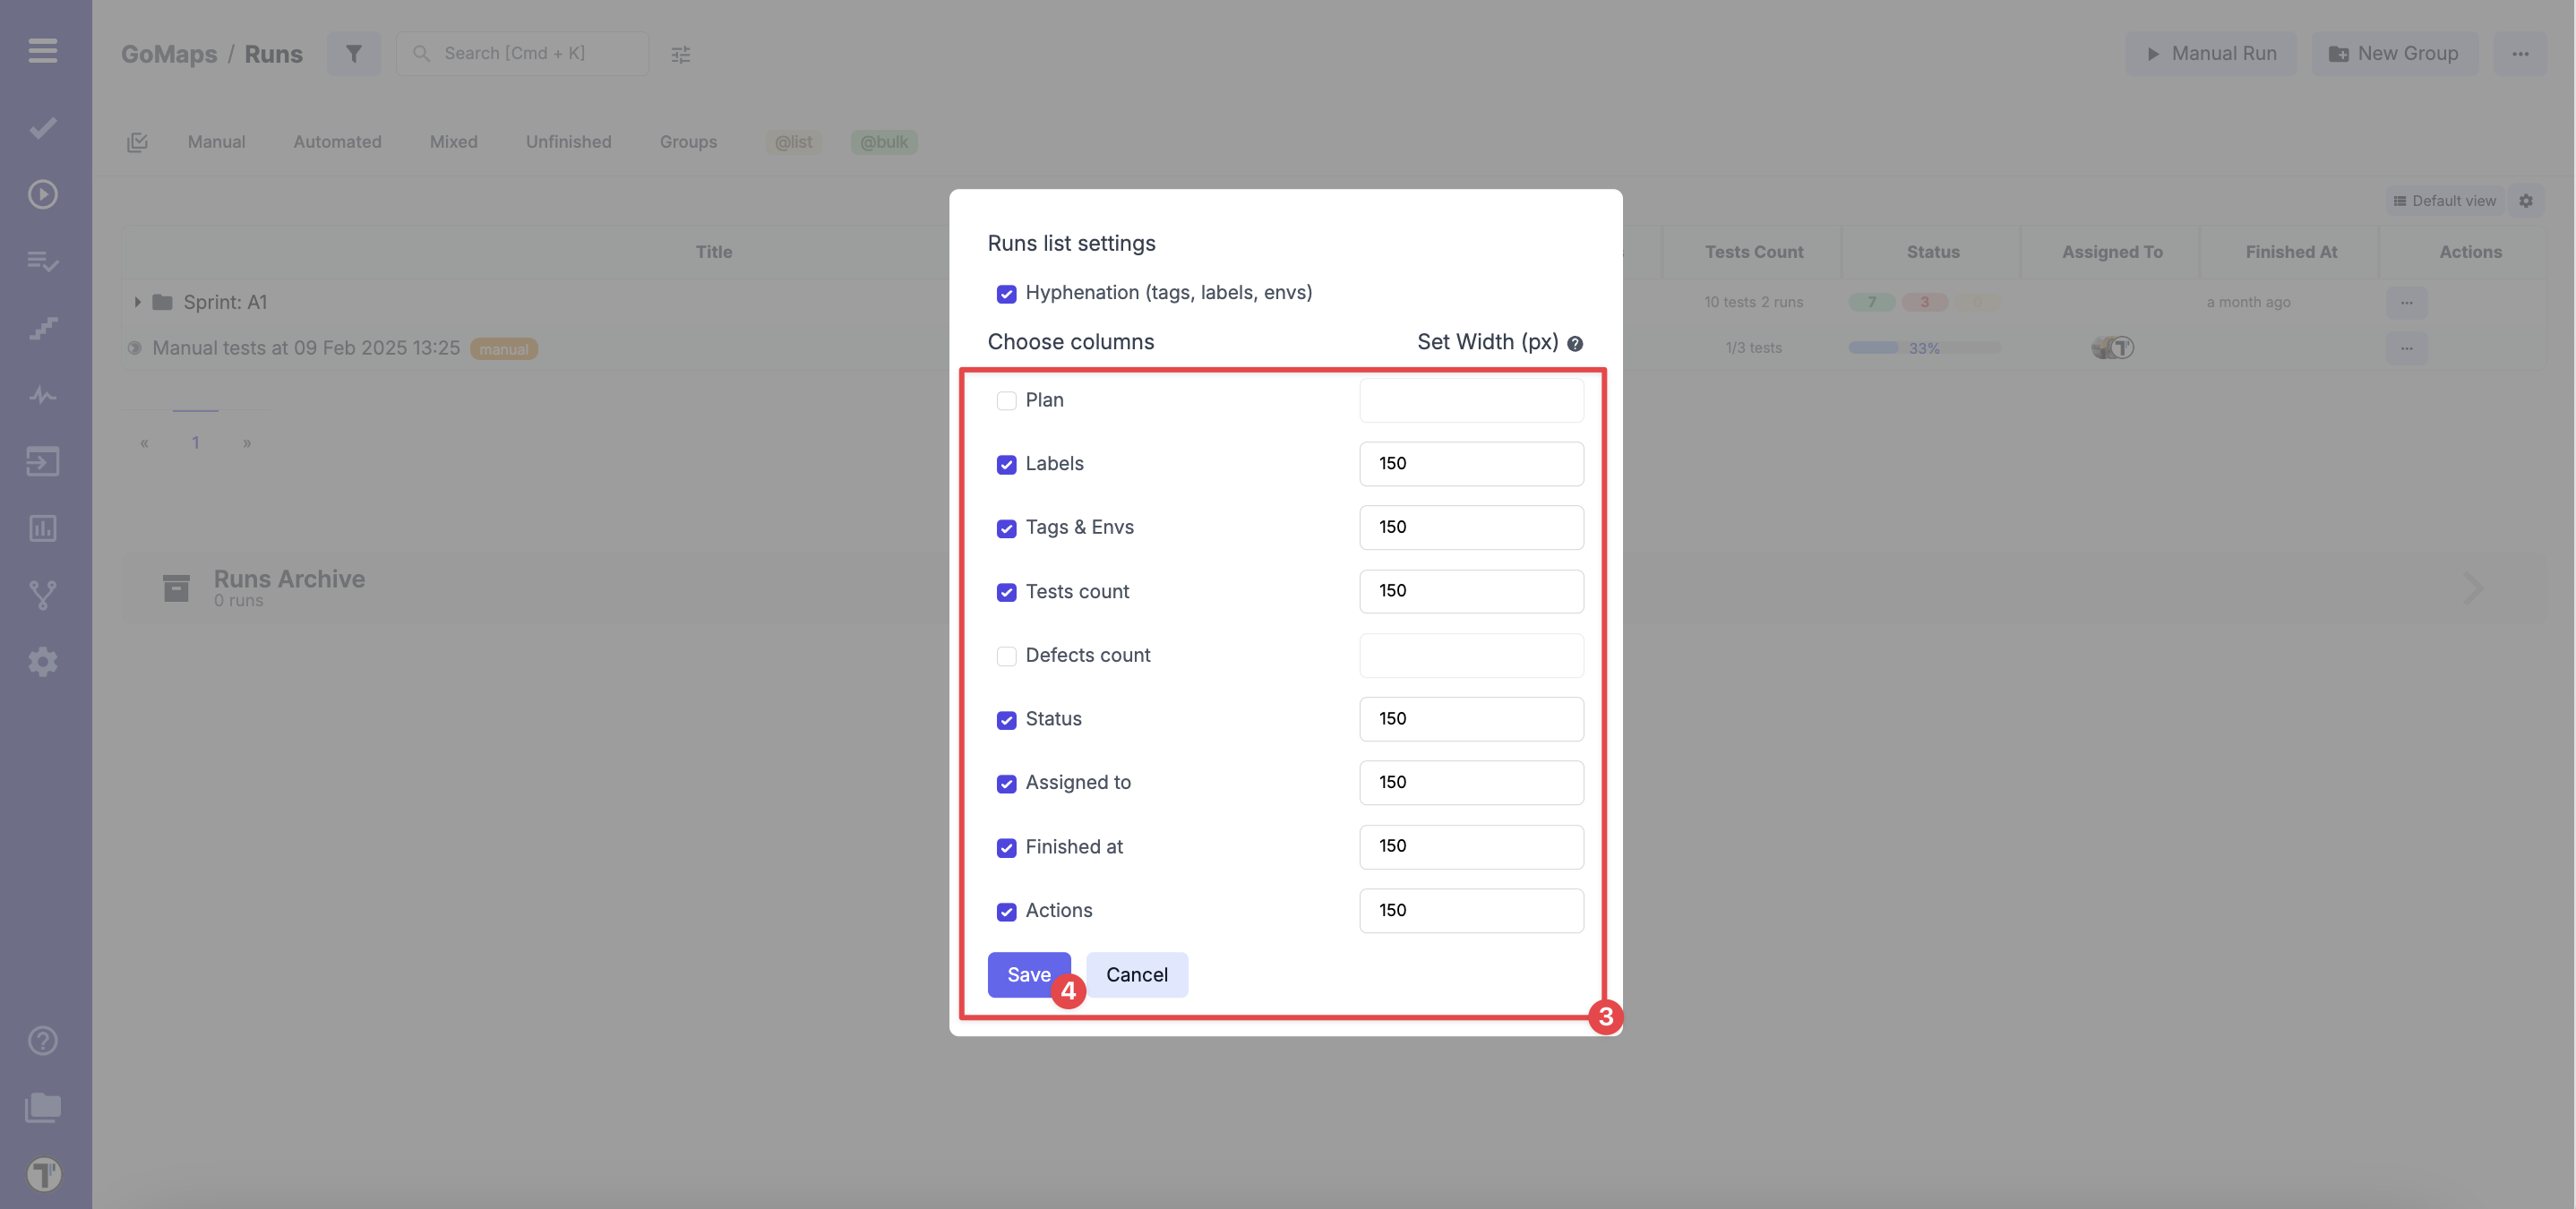
Task: Click the Set Width help question icon
Action: [x=1575, y=343]
